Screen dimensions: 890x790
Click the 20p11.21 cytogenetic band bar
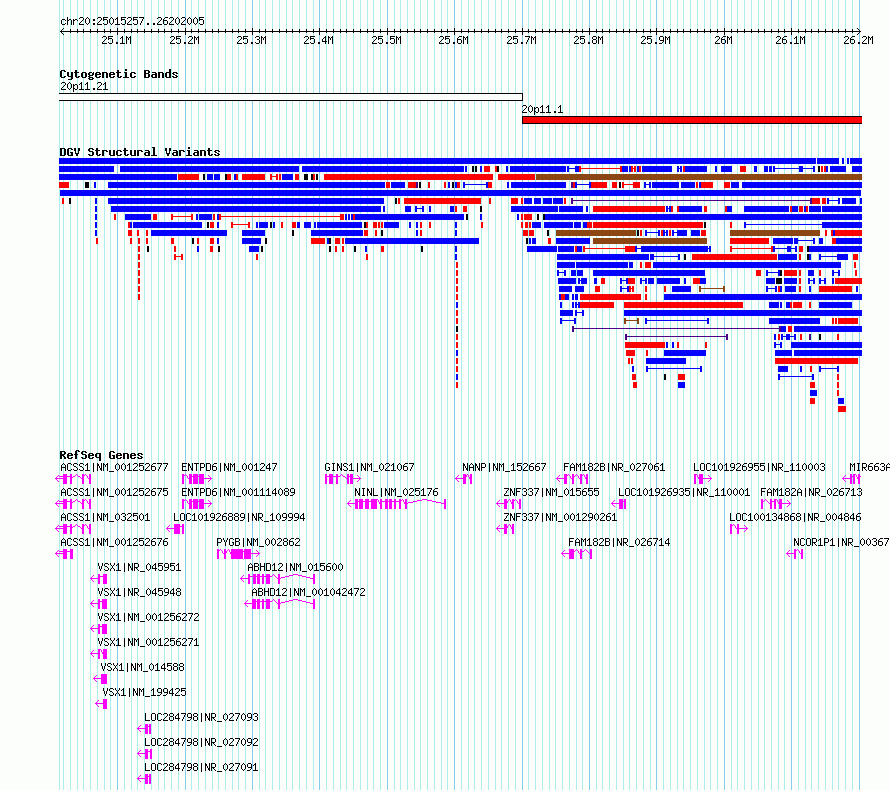point(291,97)
